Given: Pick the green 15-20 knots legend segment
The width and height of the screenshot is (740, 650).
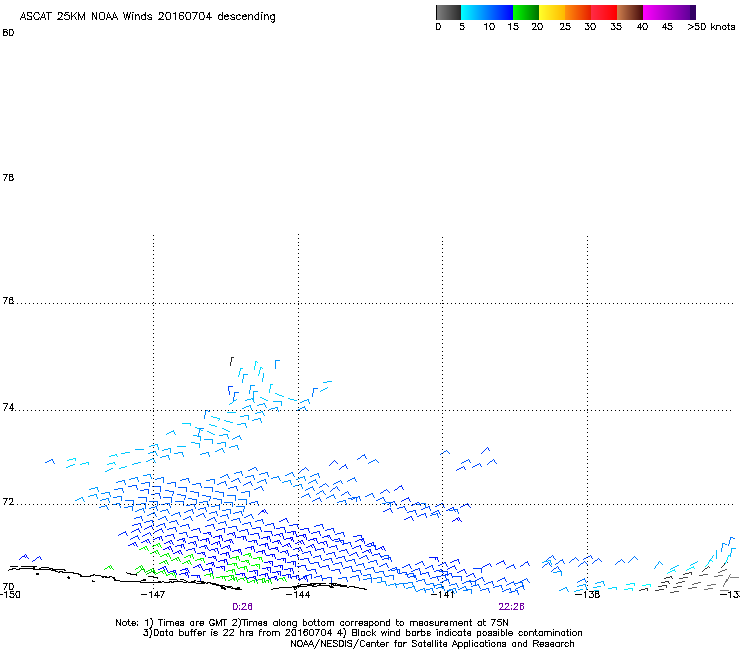Looking at the screenshot, I should point(526,12).
